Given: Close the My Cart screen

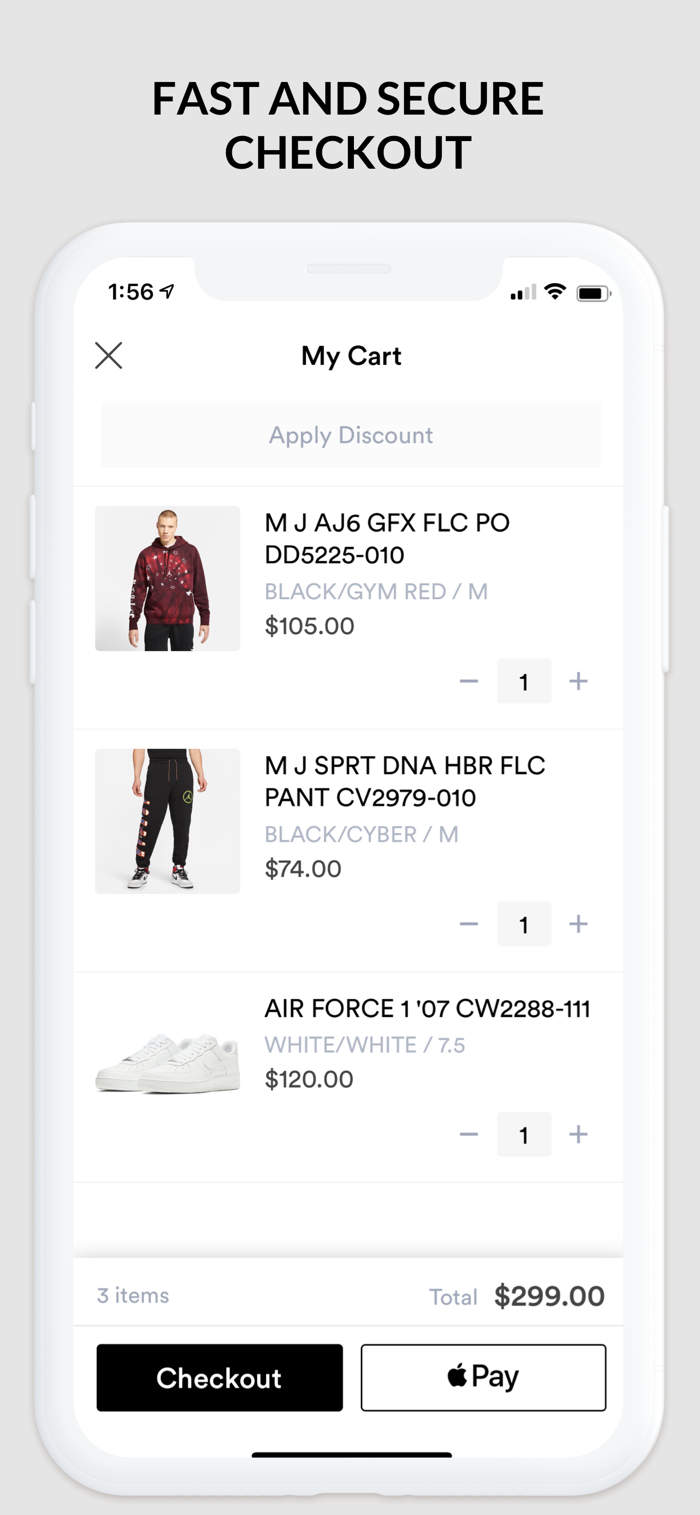Looking at the screenshot, I should 109,355.
